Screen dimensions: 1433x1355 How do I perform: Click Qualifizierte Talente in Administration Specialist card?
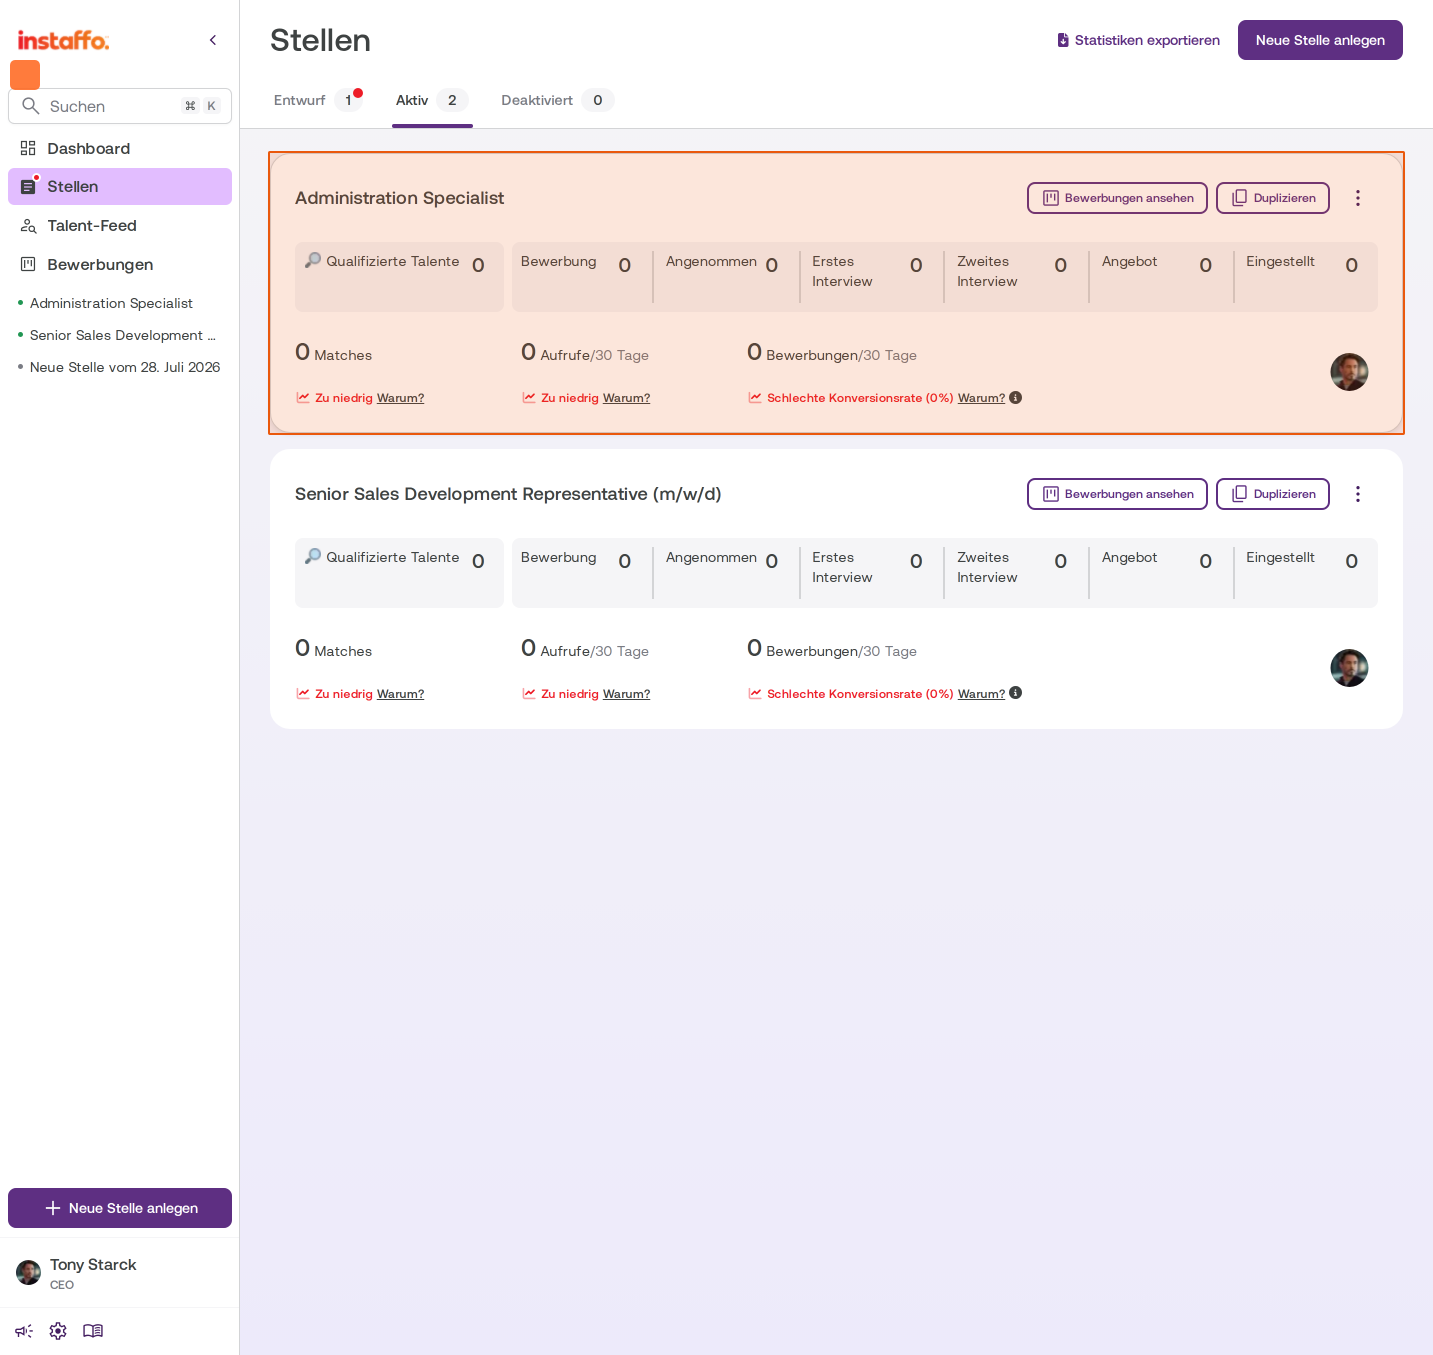pyautogui.click(x=399, y=277)
